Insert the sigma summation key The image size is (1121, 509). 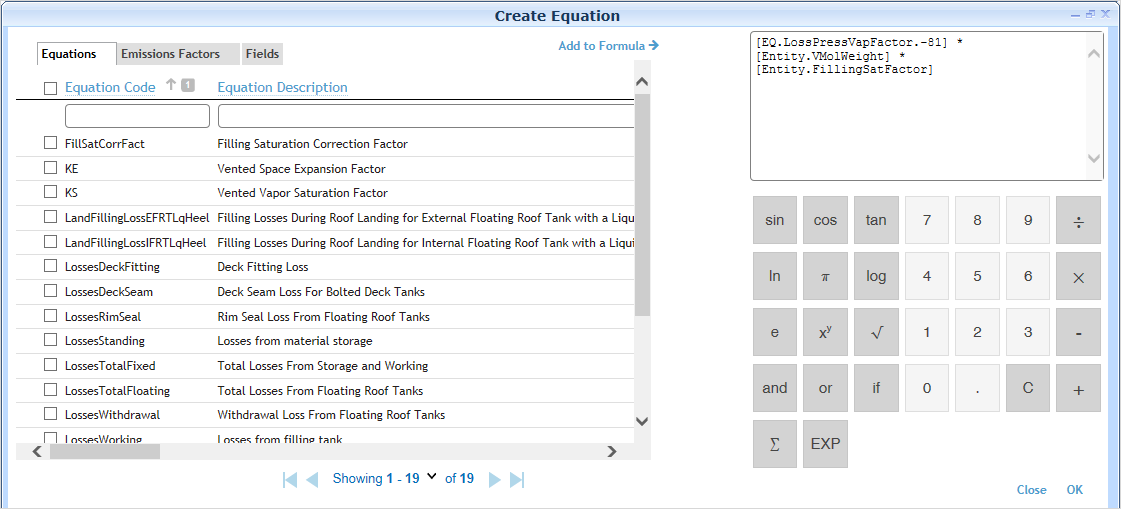774,444
